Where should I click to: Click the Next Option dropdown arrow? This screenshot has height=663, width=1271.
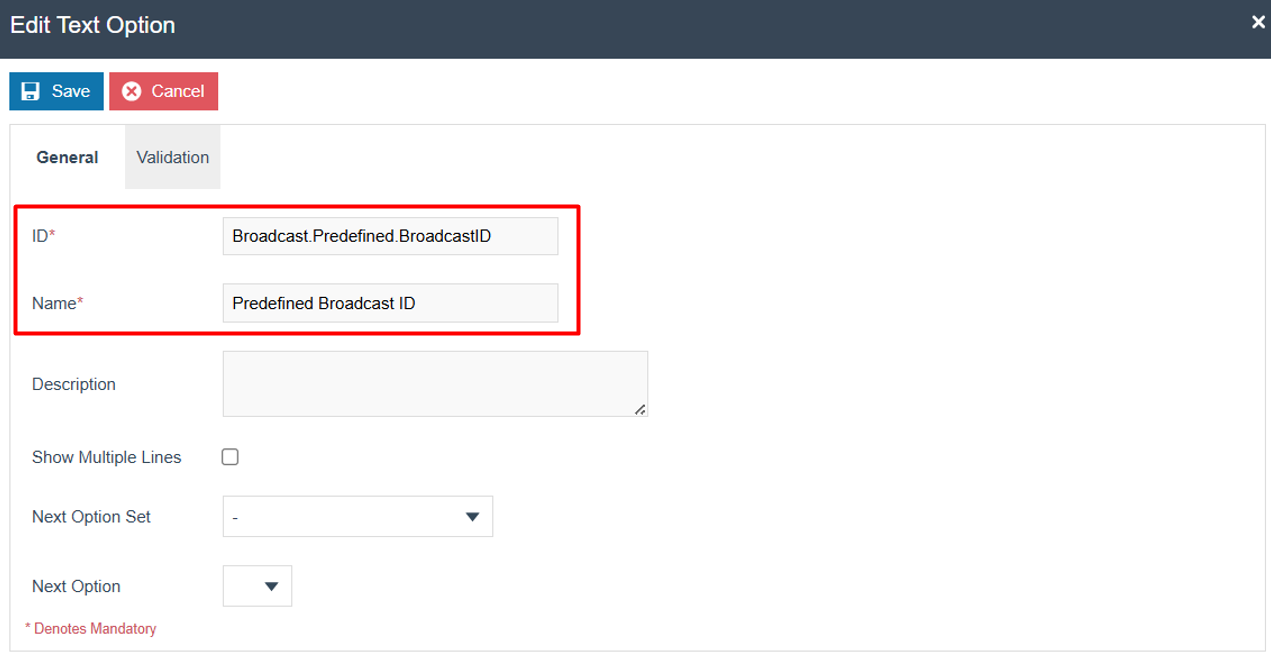[x=271, y=586]
